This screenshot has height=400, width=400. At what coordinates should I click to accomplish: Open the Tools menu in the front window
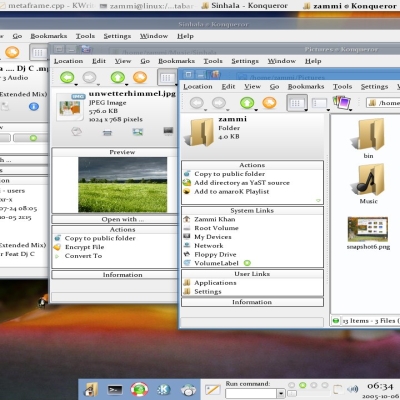coord(342,87)
